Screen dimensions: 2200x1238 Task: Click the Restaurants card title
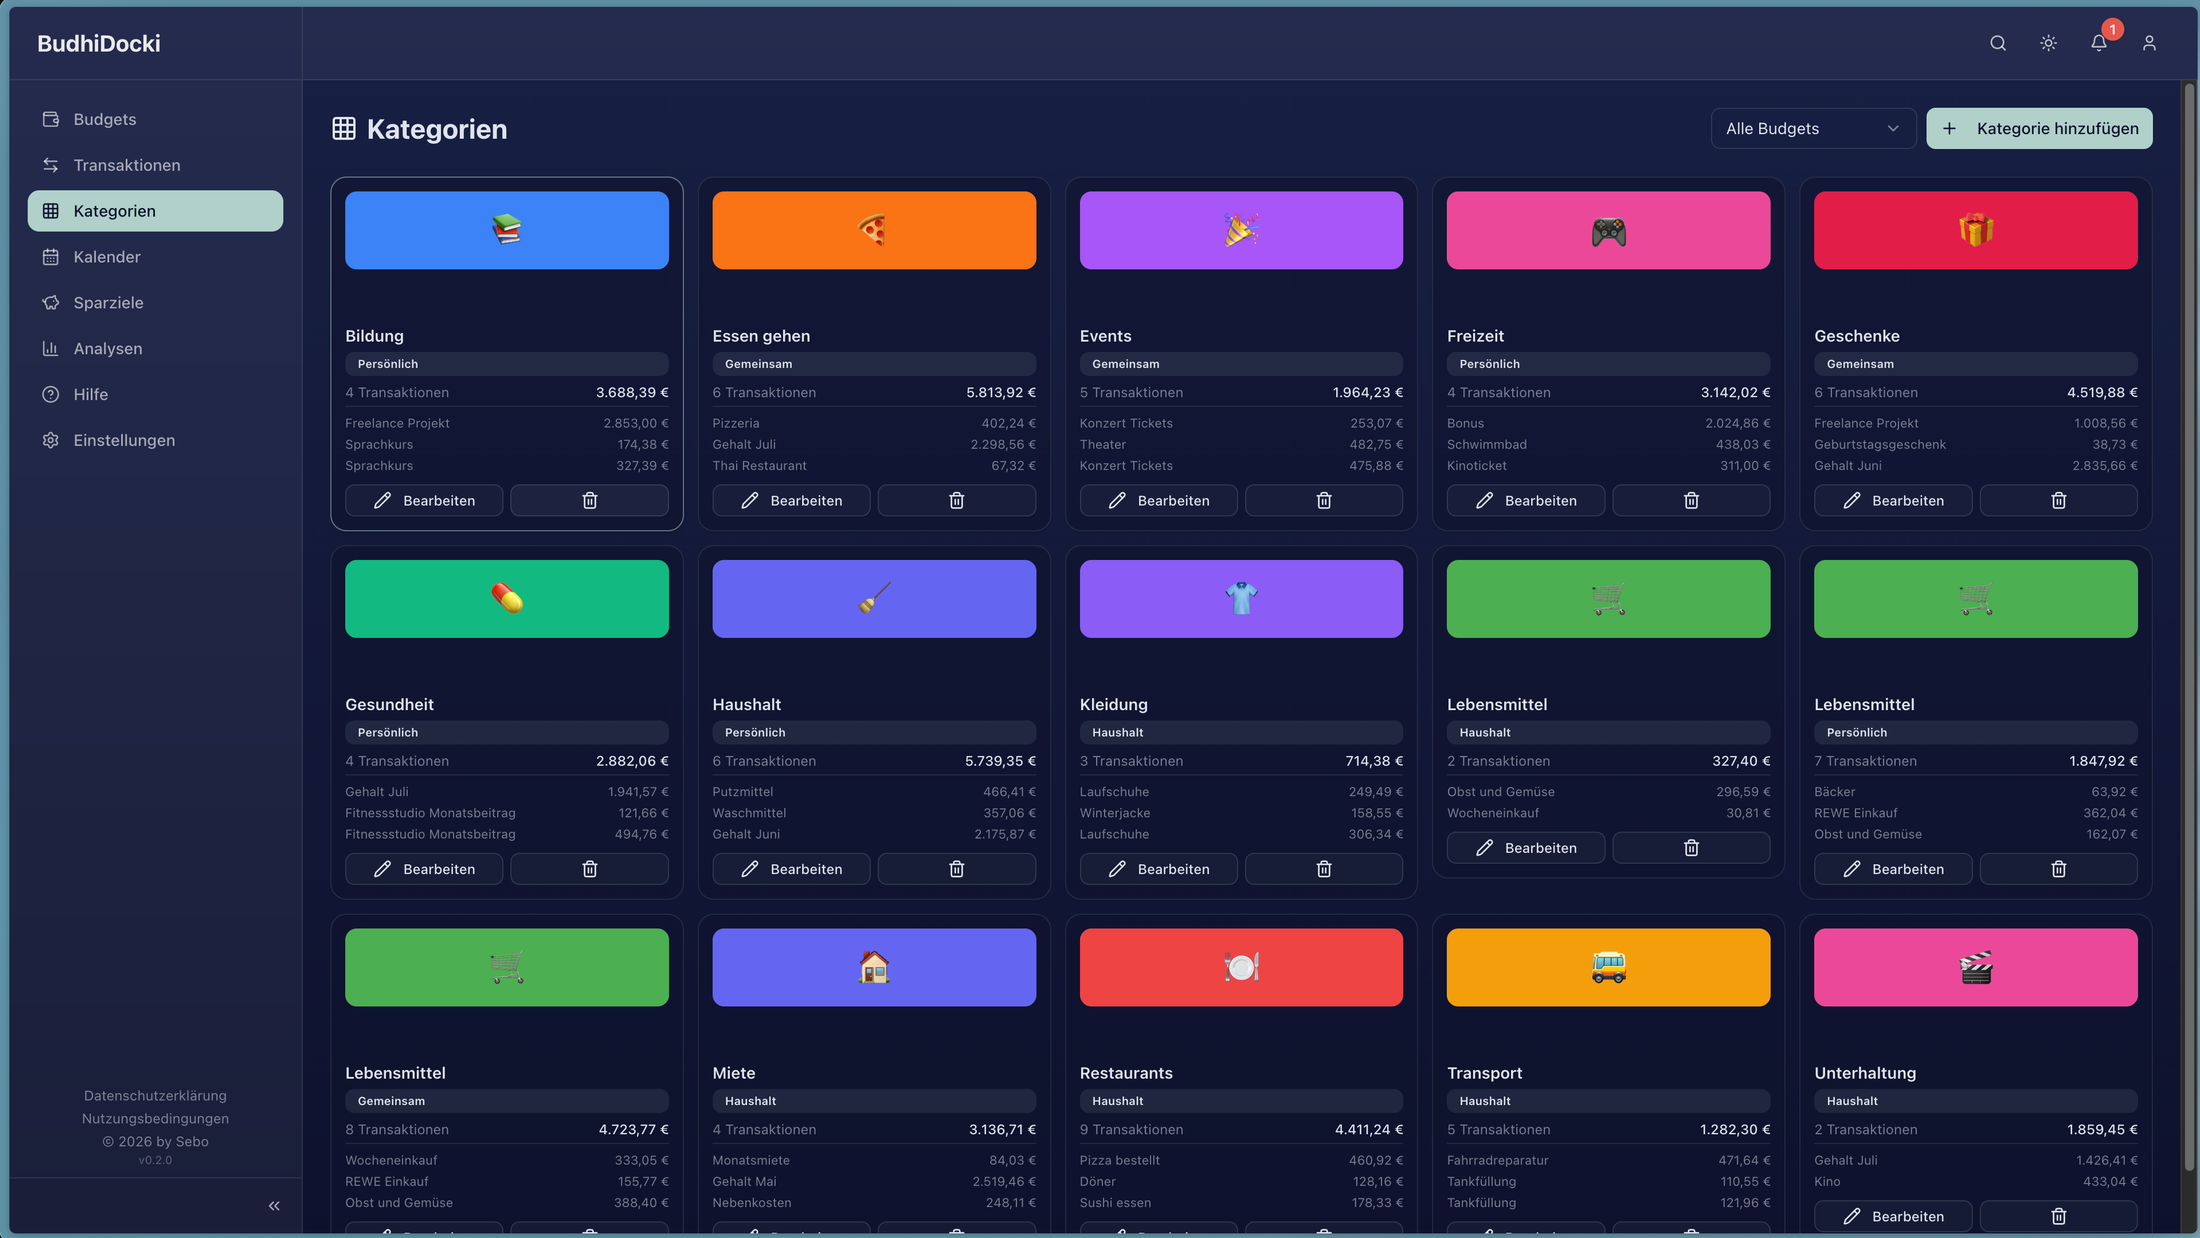1126,1073
